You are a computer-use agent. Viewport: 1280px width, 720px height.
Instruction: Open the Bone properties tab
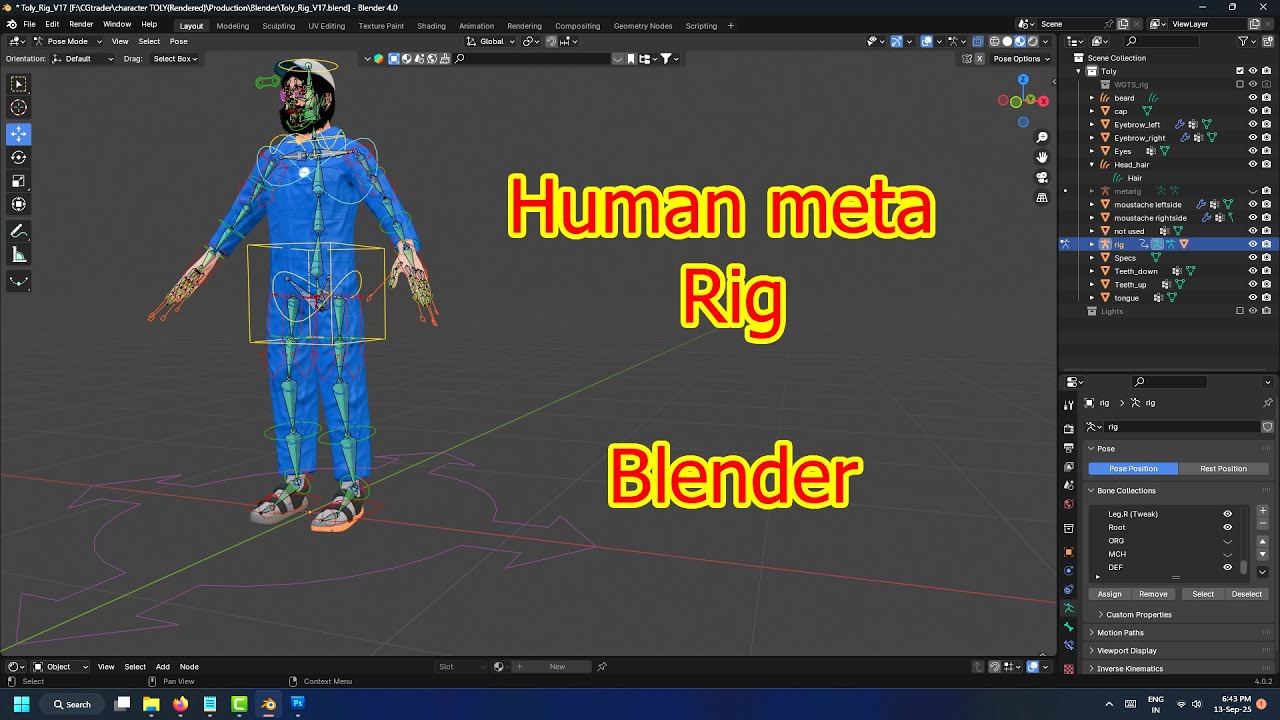(1069, 627)
